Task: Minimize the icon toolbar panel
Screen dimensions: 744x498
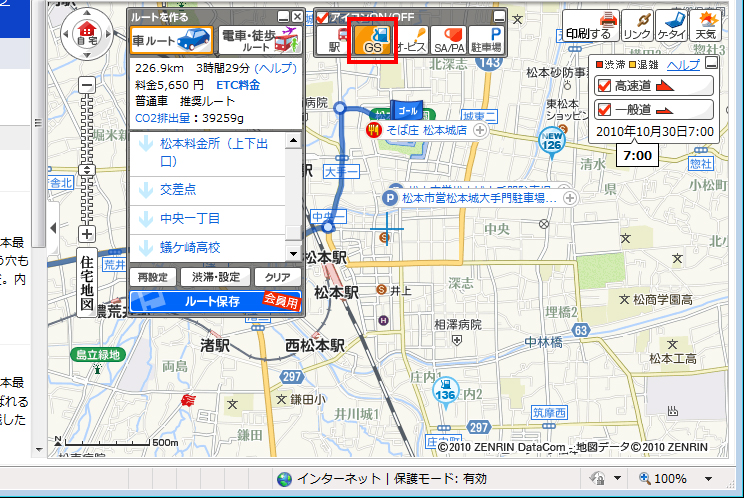Action: (499, 18)
